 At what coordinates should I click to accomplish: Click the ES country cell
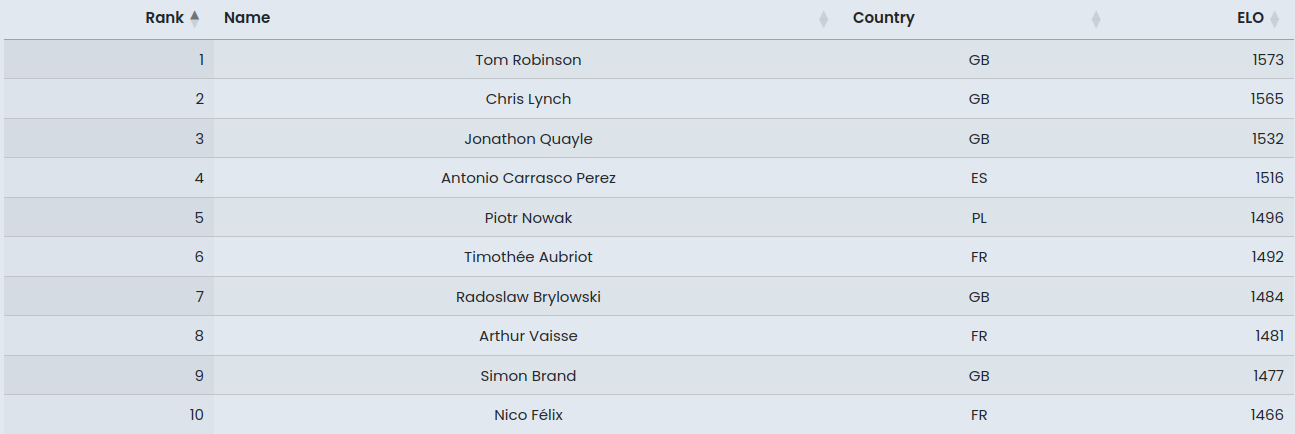click(979, 178)
